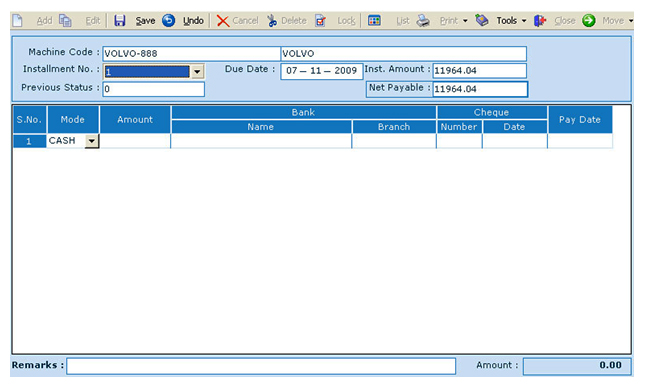The height and width of the screenshot is (389, 646).
Task: Click the Tools icon
Action: (x=482, y=20)
